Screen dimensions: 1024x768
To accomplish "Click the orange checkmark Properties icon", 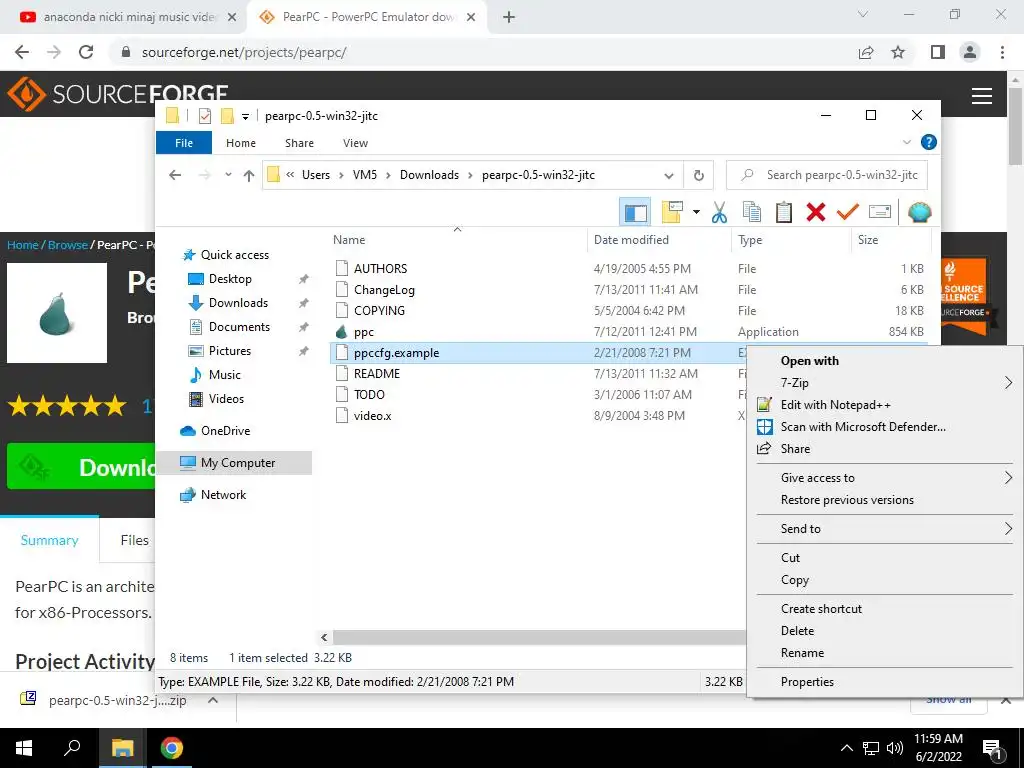I will coord(848,212).
